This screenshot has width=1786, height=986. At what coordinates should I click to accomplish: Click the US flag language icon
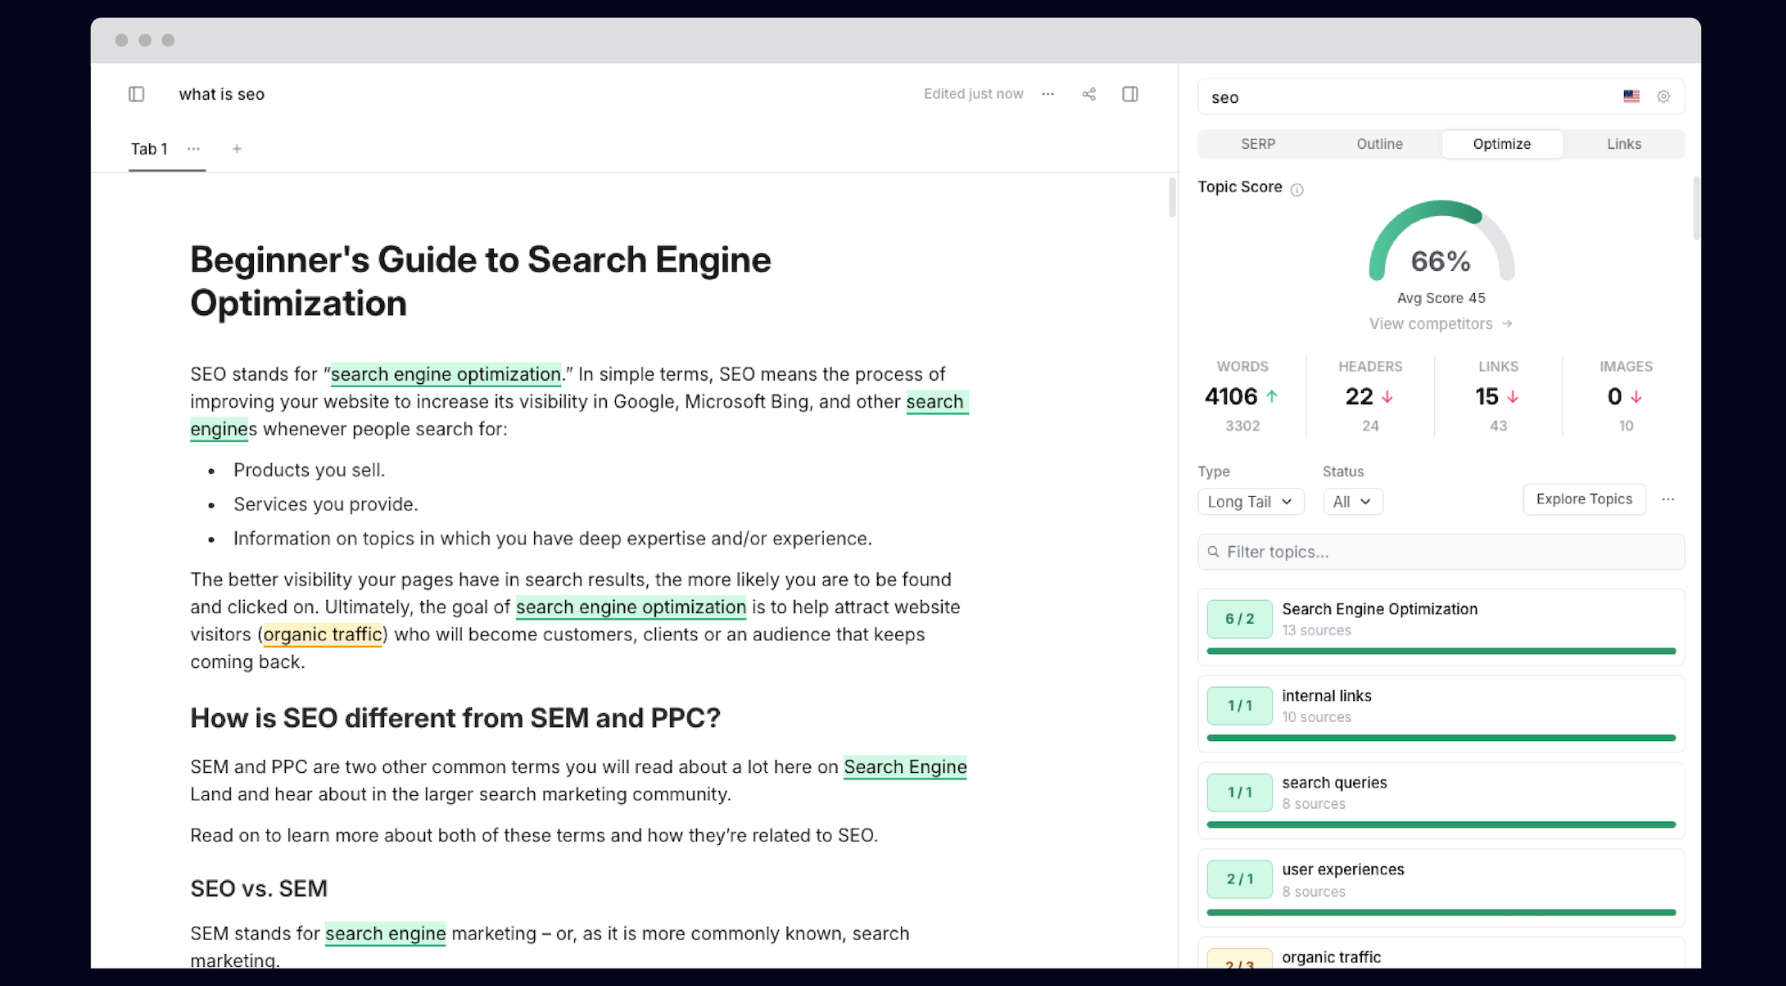pos(1631,96)
